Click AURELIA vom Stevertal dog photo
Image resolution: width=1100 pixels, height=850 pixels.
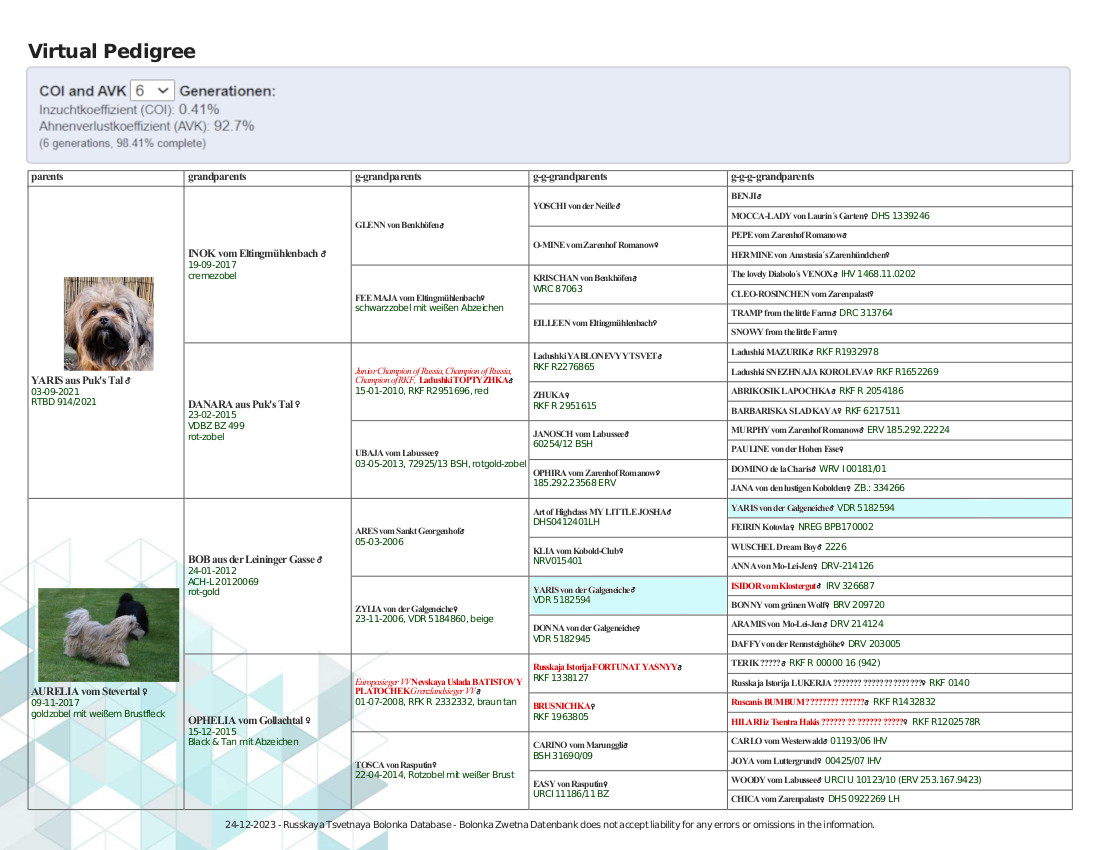109,635
